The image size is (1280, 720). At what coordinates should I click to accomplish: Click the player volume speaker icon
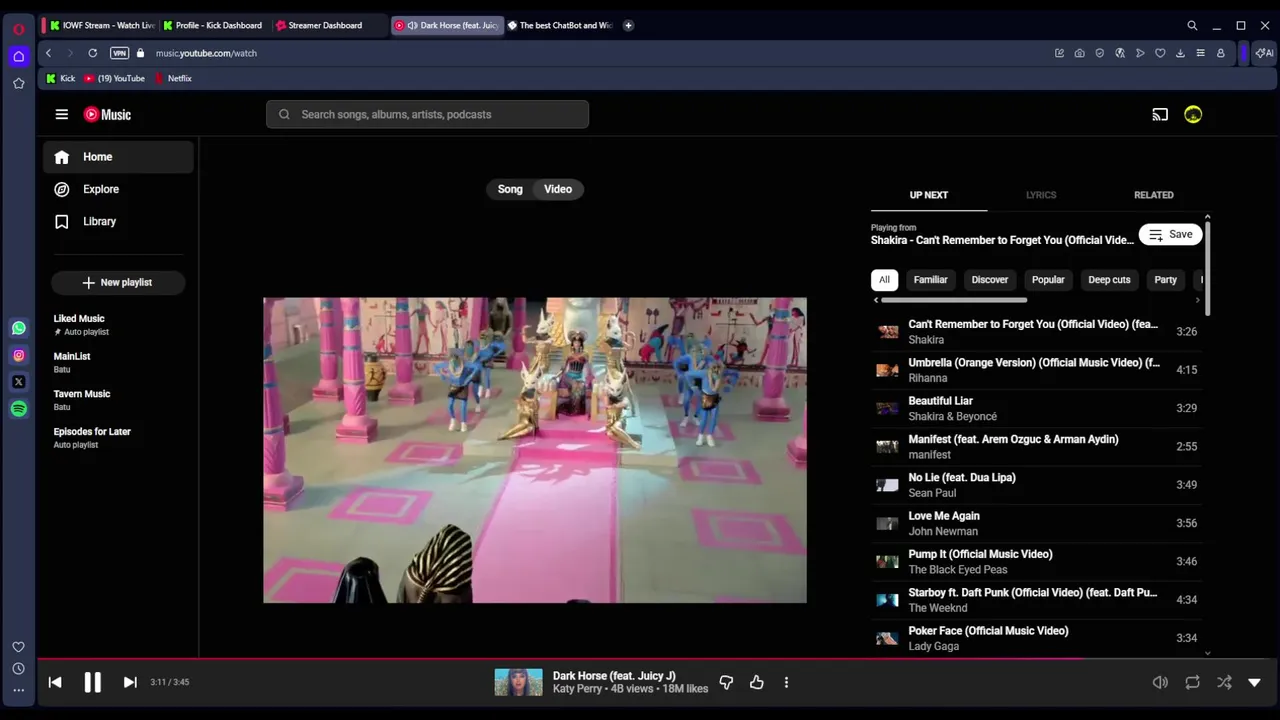(1160, 682)
